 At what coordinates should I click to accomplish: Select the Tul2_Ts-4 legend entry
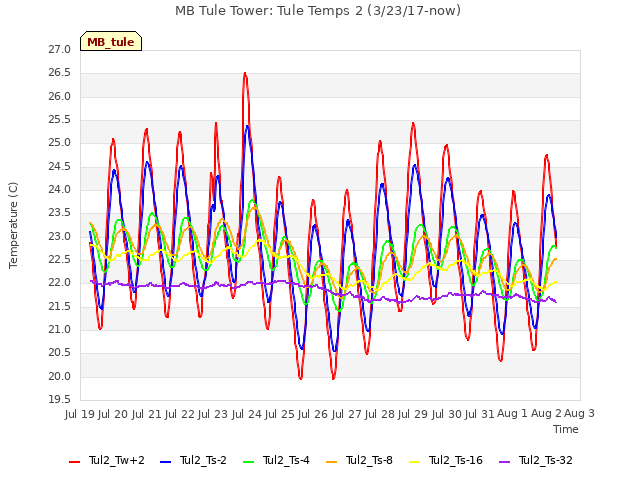pyautogui.click(x=276, y=461)
